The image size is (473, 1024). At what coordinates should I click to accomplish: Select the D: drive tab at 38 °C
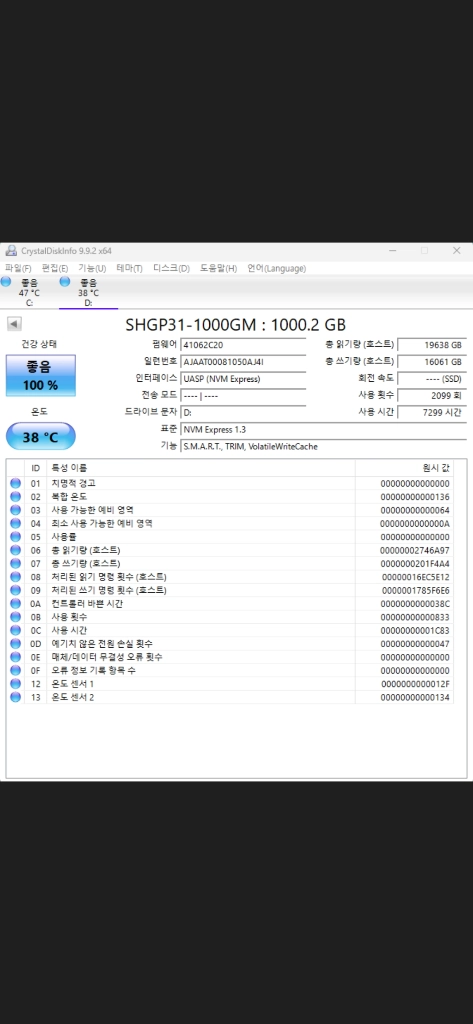(88, 292)
